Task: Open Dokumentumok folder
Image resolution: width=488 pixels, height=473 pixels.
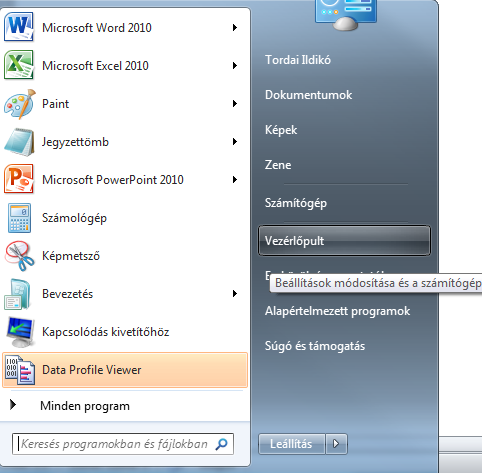Action: click(308, 95)
